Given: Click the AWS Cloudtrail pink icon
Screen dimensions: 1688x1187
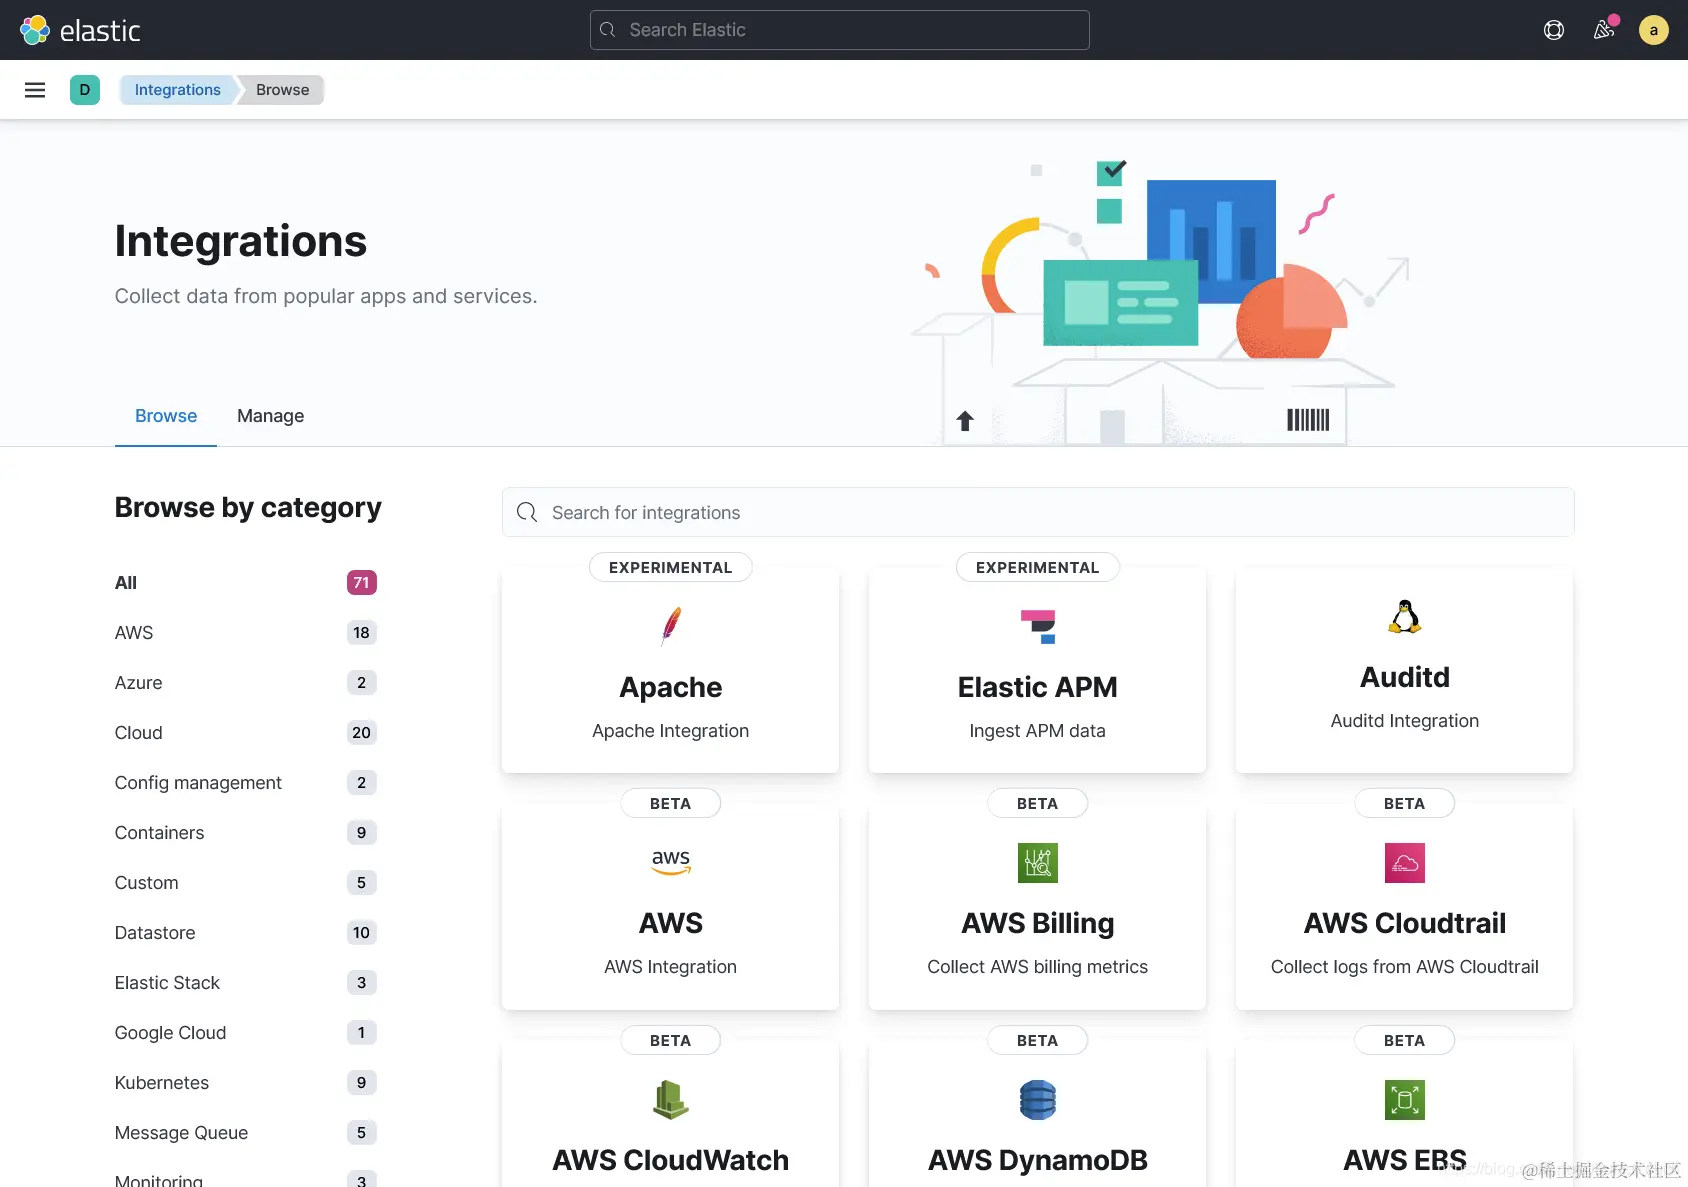Looking at the screenshot, I should 1405,863.
